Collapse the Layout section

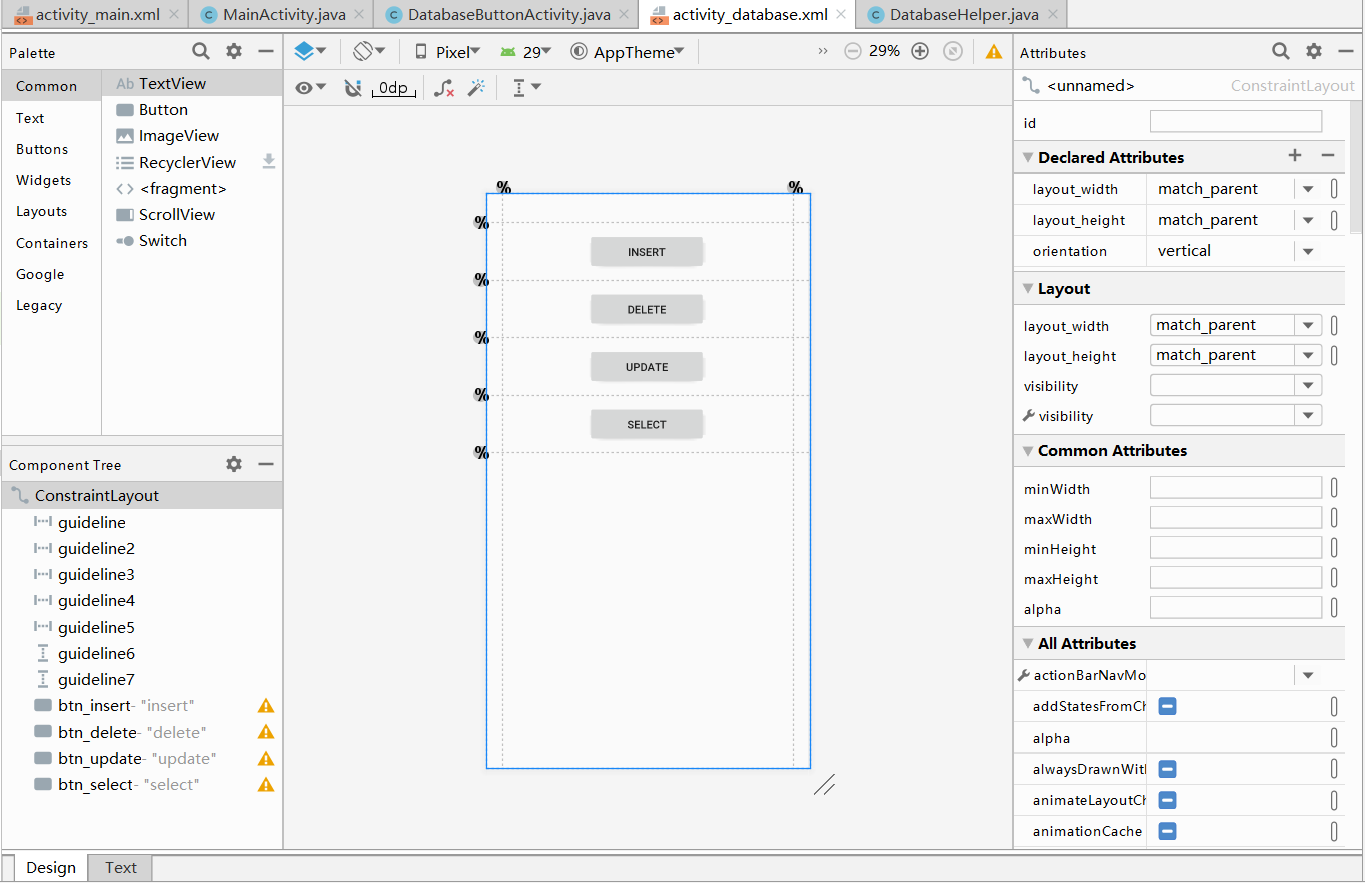[1028, 289]
